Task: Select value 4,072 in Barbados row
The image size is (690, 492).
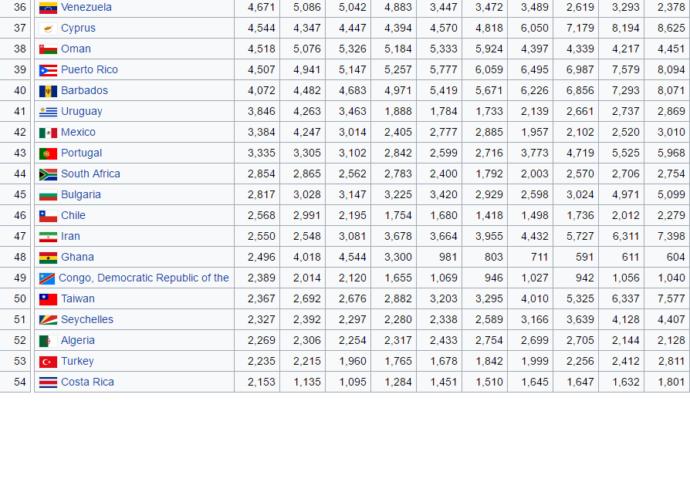Action: [x=261, y=90]
